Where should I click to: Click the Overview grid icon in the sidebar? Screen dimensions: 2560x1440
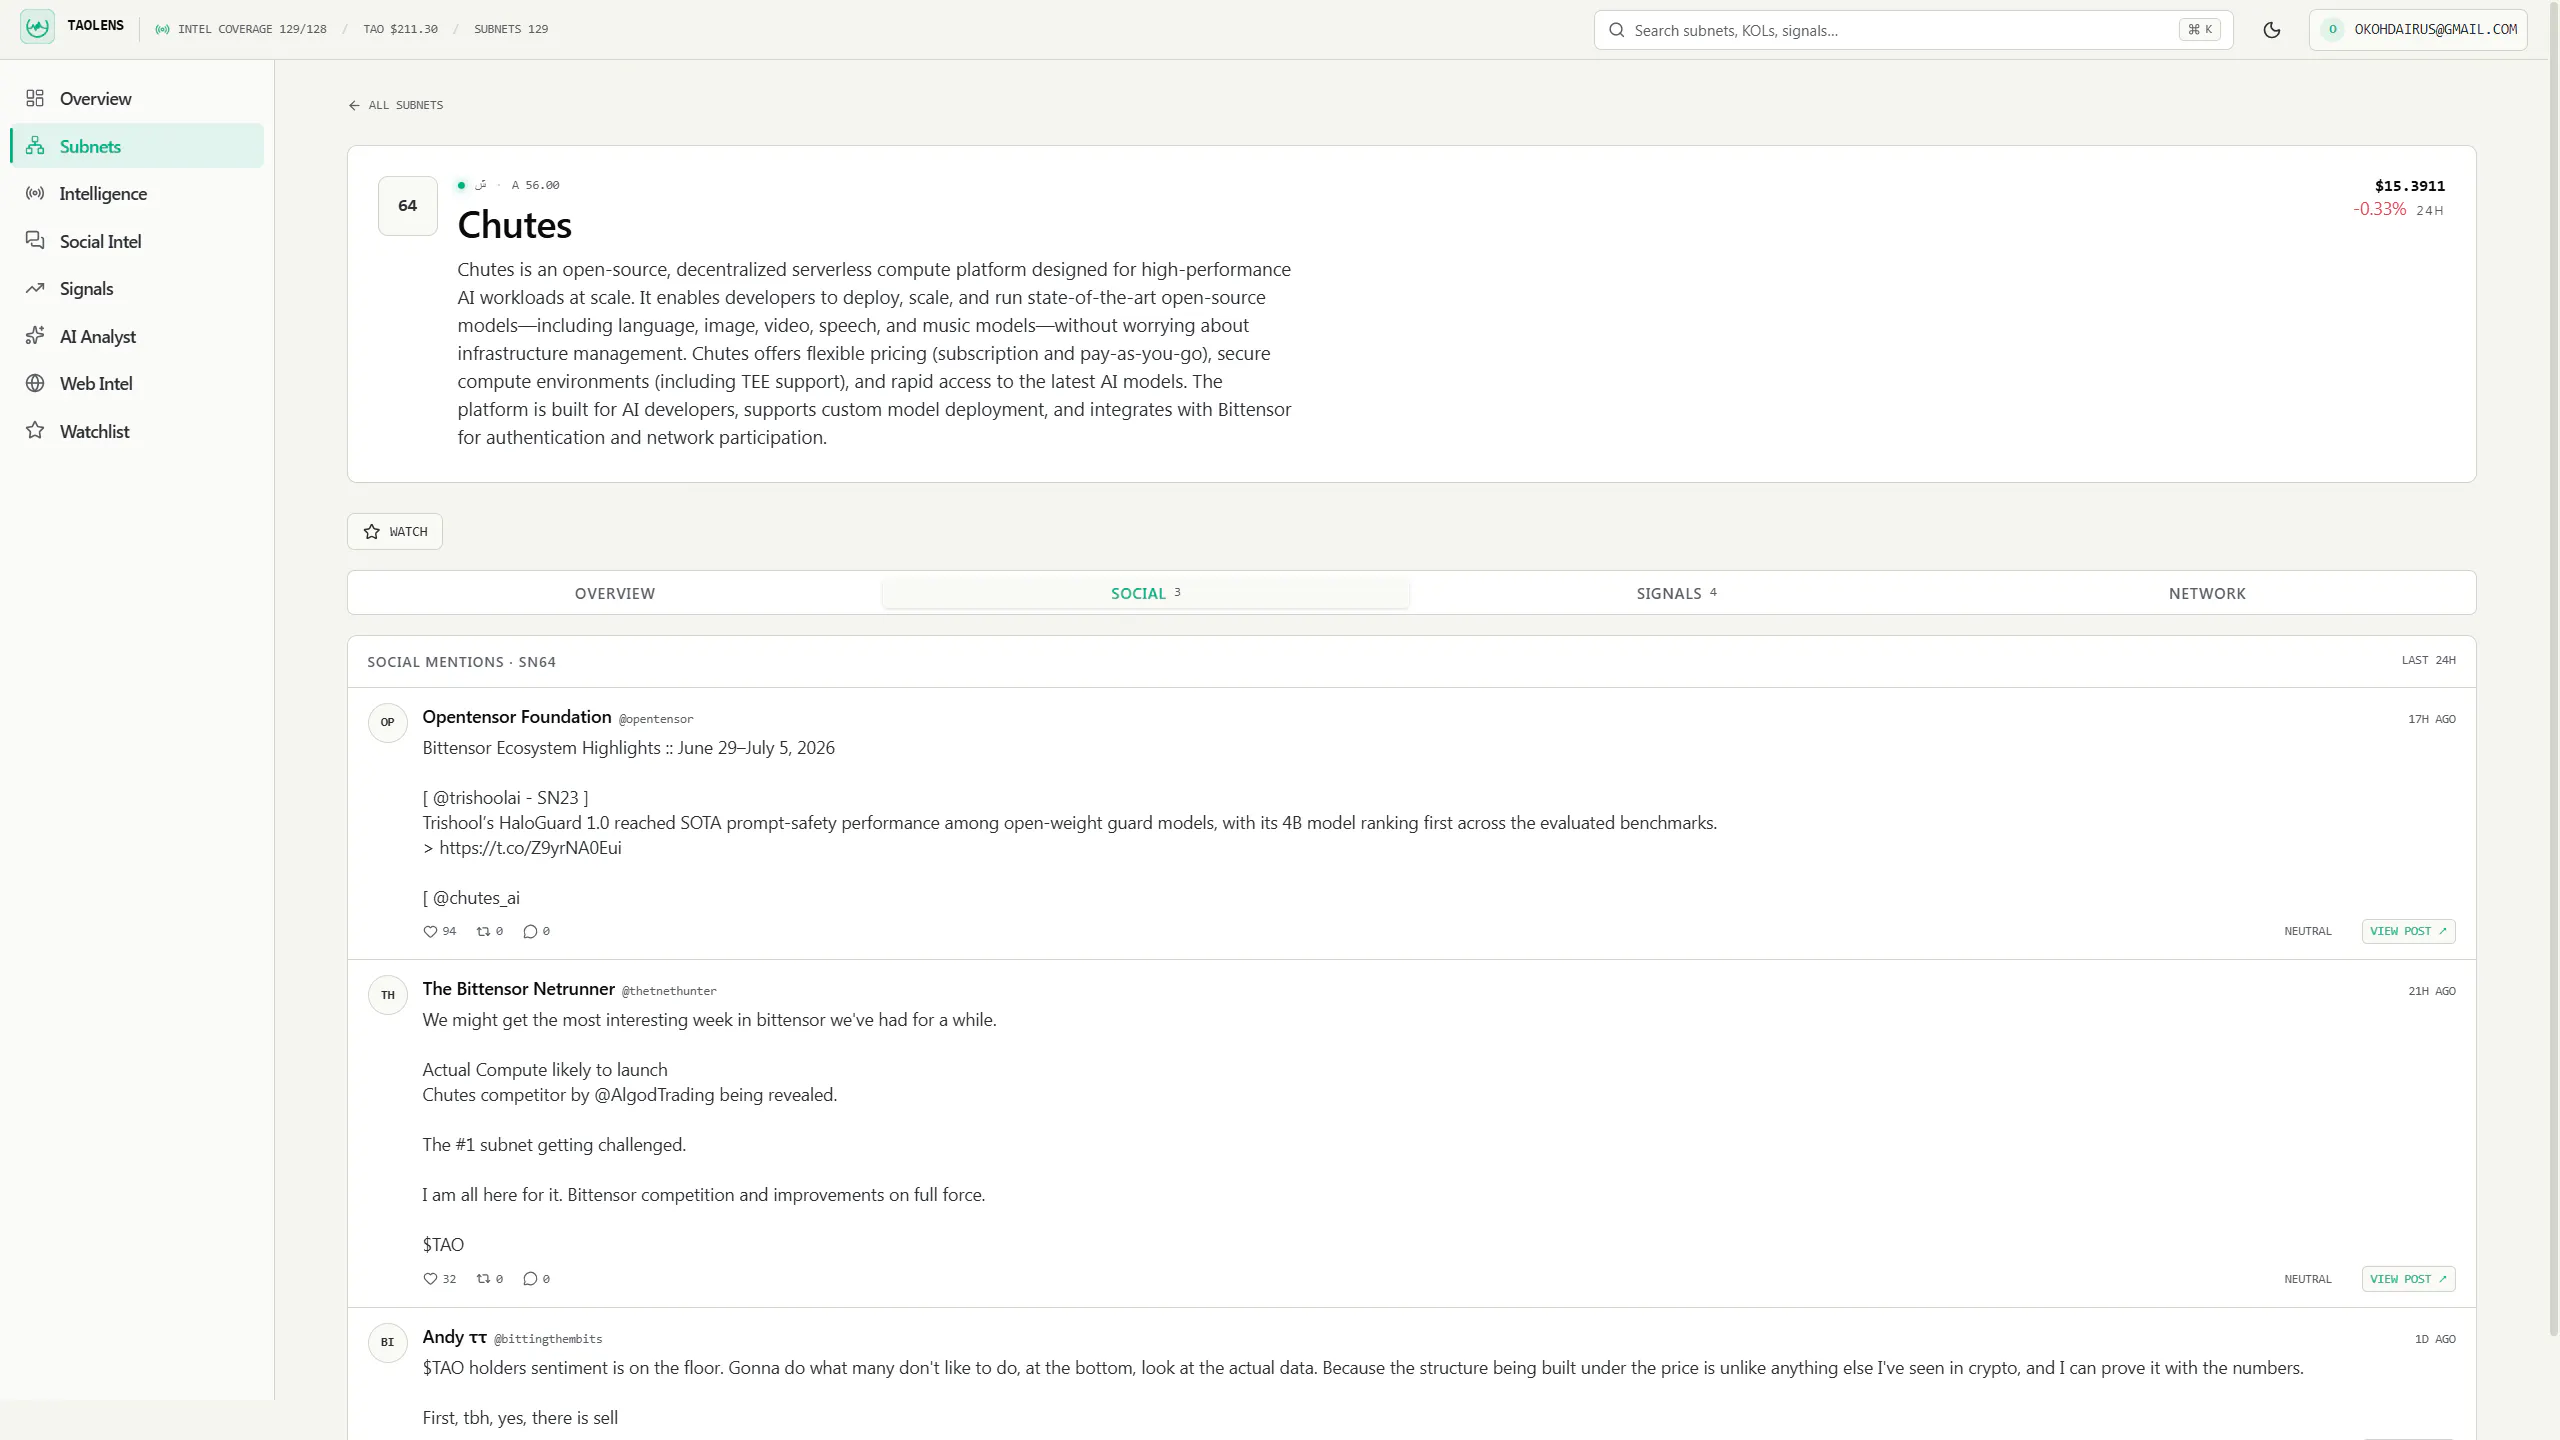click(x=35, y=98)
